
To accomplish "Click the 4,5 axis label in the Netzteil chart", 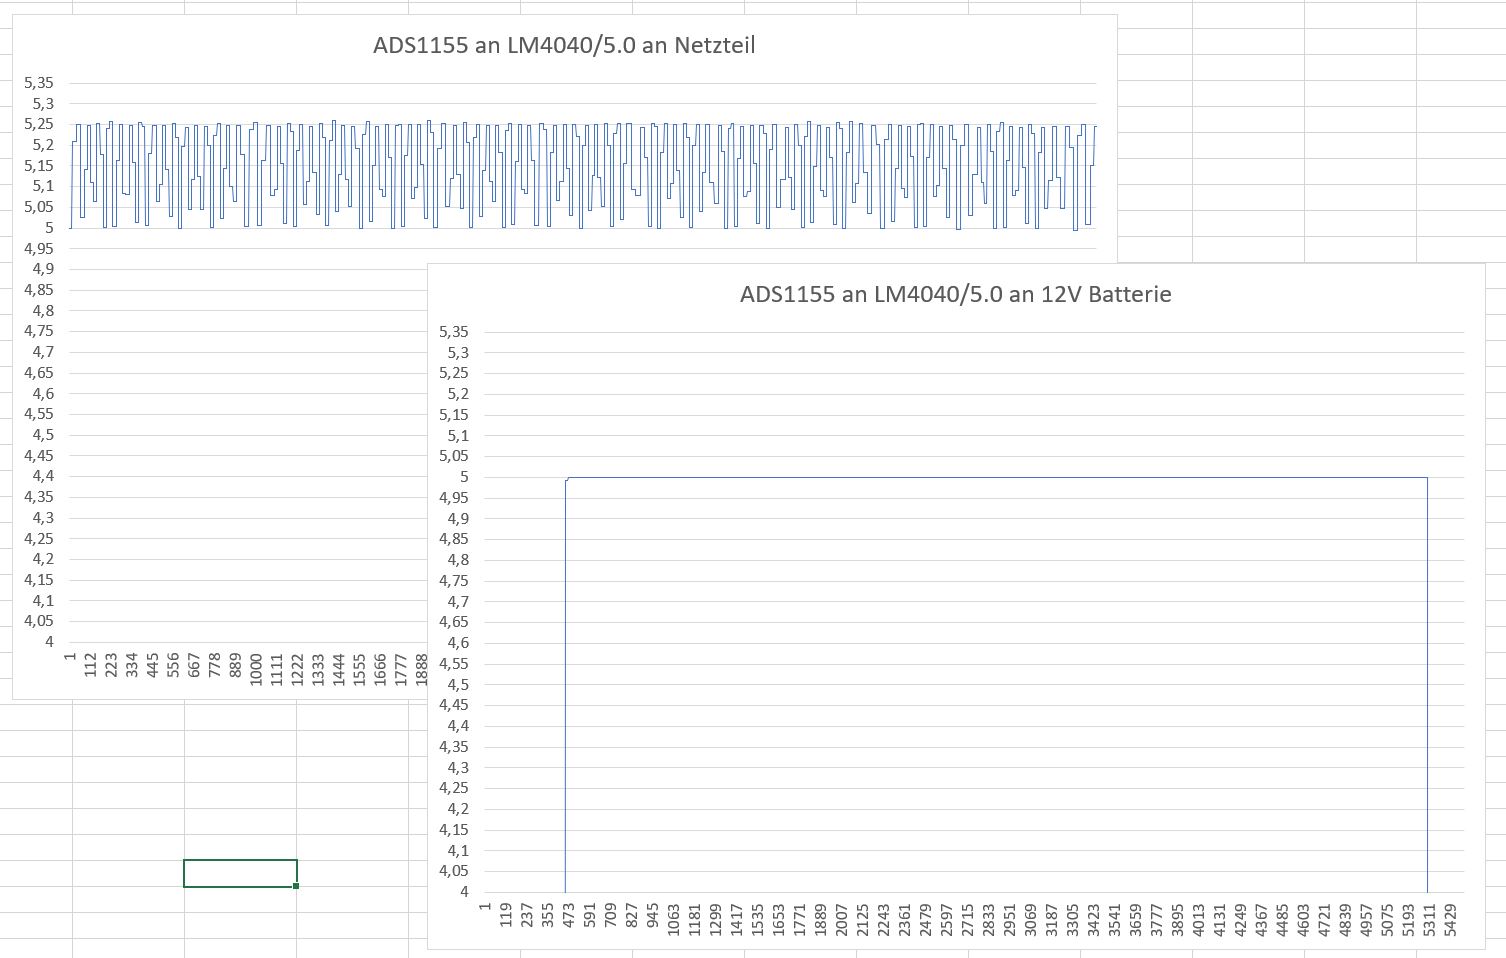I will pos(44,435).
